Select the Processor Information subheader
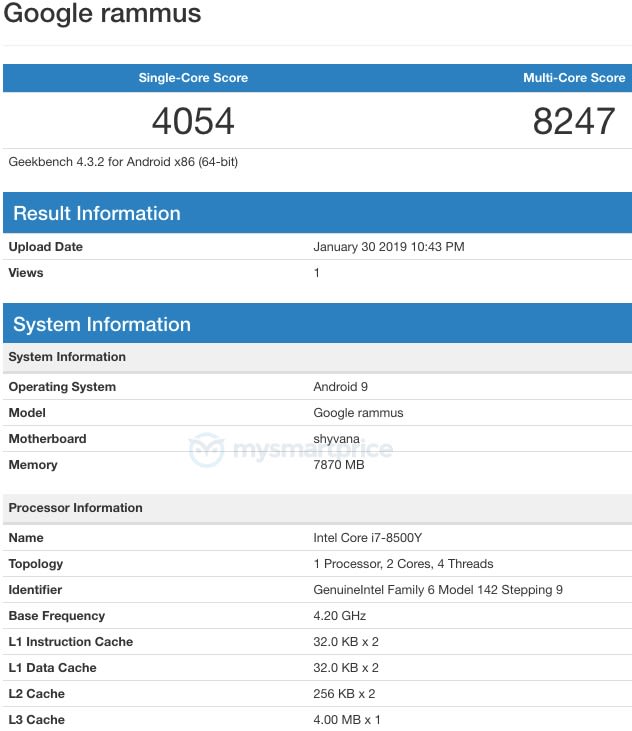Image resolution: width=632 pixels, height=731 pixels. click(x=317, y=508)
